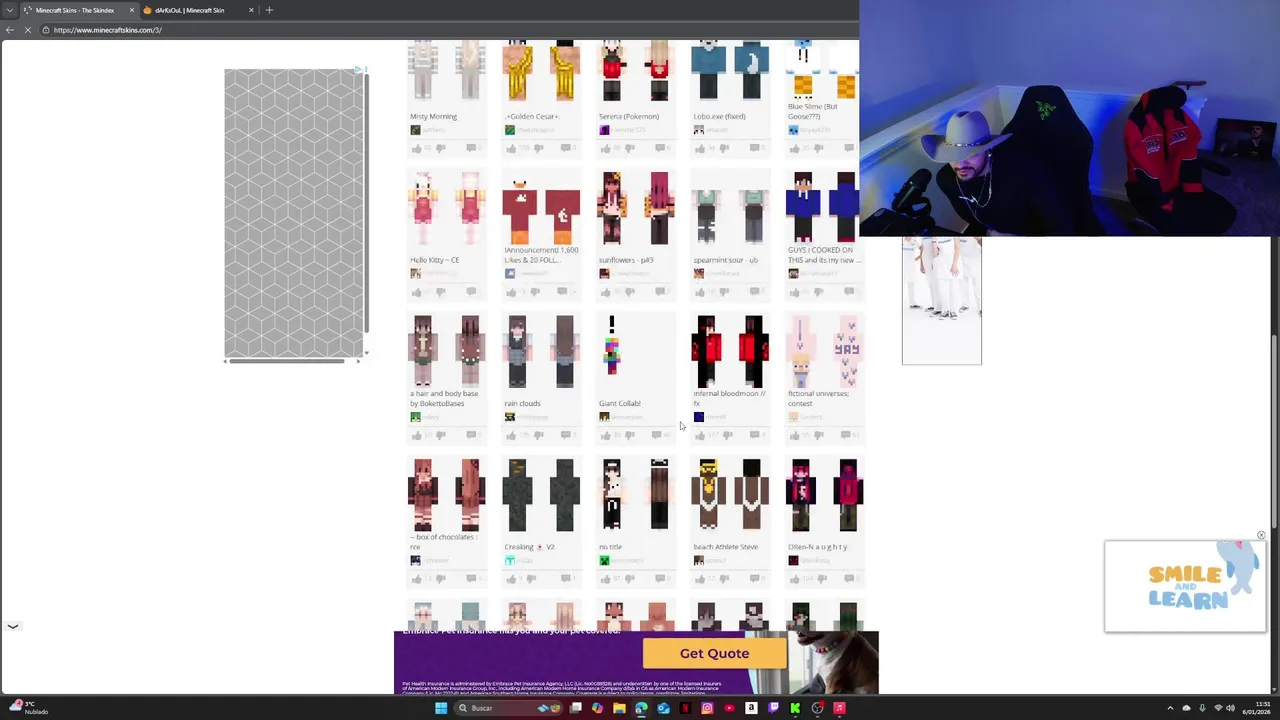Open the Misty Morning title link
The width and height of the screenshot is (1280, 720).
click(433, 116)
